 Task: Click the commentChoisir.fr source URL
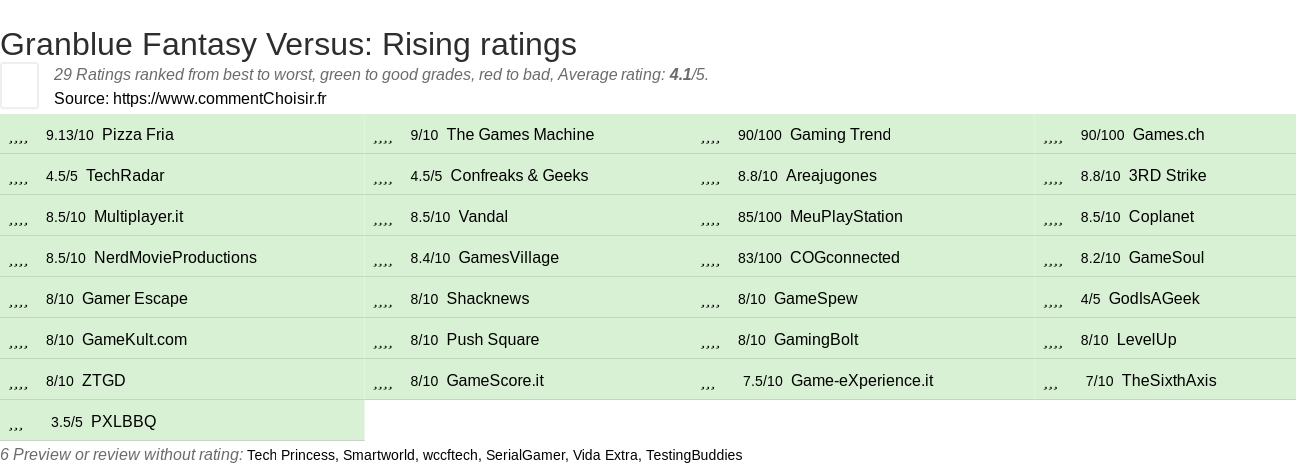coord(219,98)
